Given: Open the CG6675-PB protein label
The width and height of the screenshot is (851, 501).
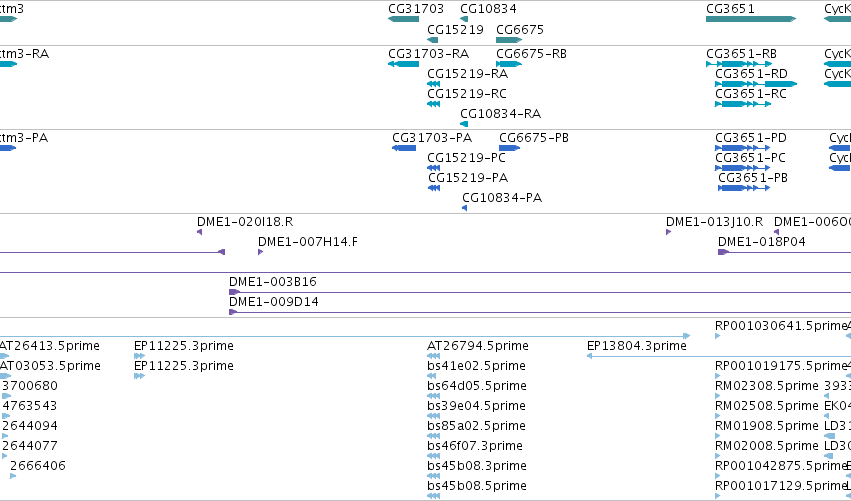Looking at the screenshot, I should (x=534, y=138).
